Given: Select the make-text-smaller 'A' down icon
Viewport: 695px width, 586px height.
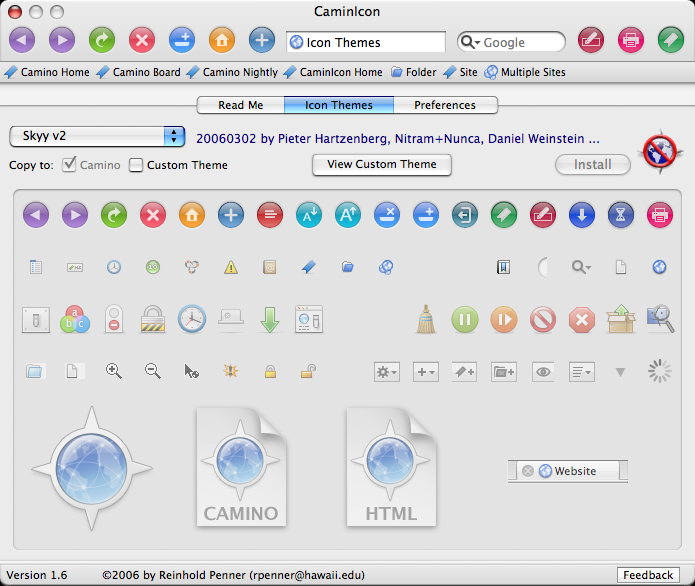Looking at the screenshot, I should click(x=309, y=215).
